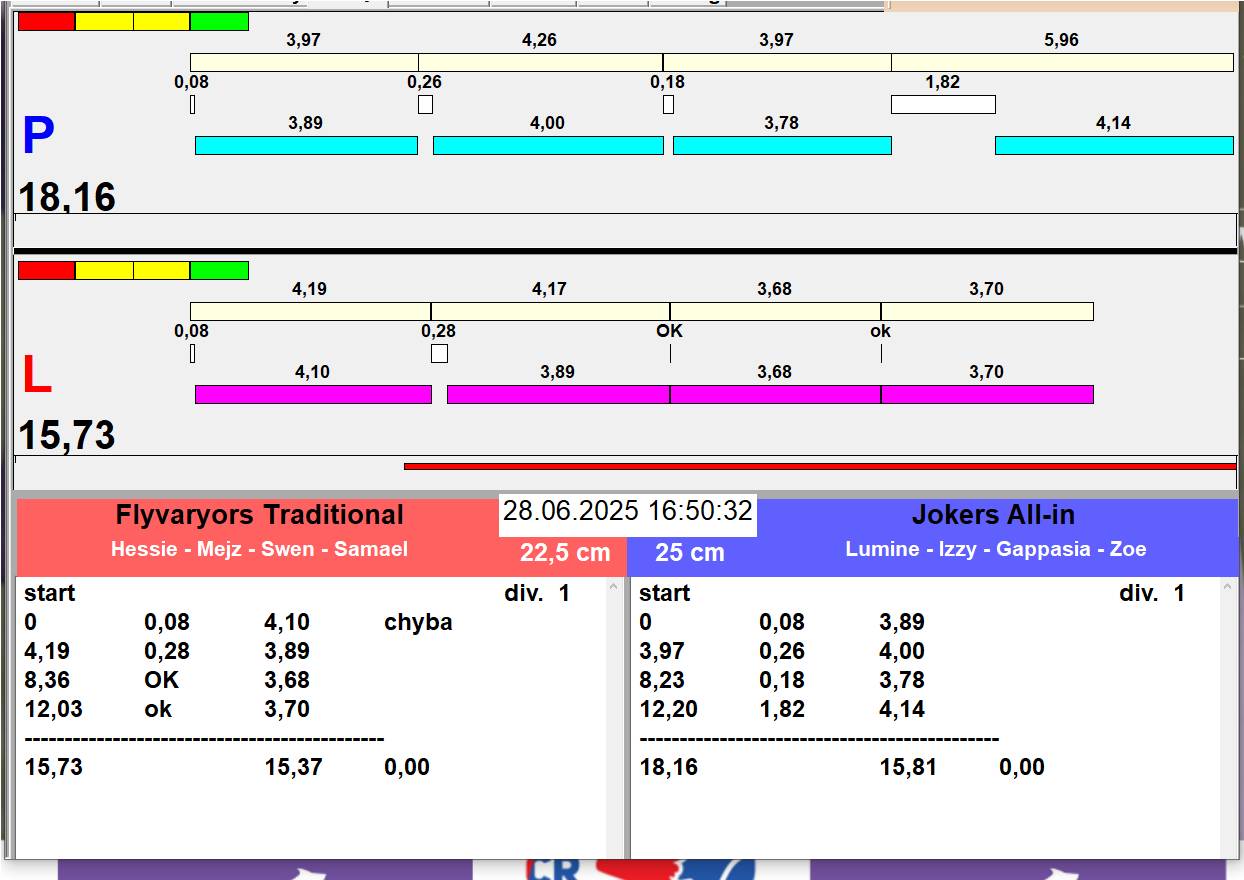1244x880 pixels.
Task: Click the small 0,28 pass box in lane L
Action: coord(439,353)
